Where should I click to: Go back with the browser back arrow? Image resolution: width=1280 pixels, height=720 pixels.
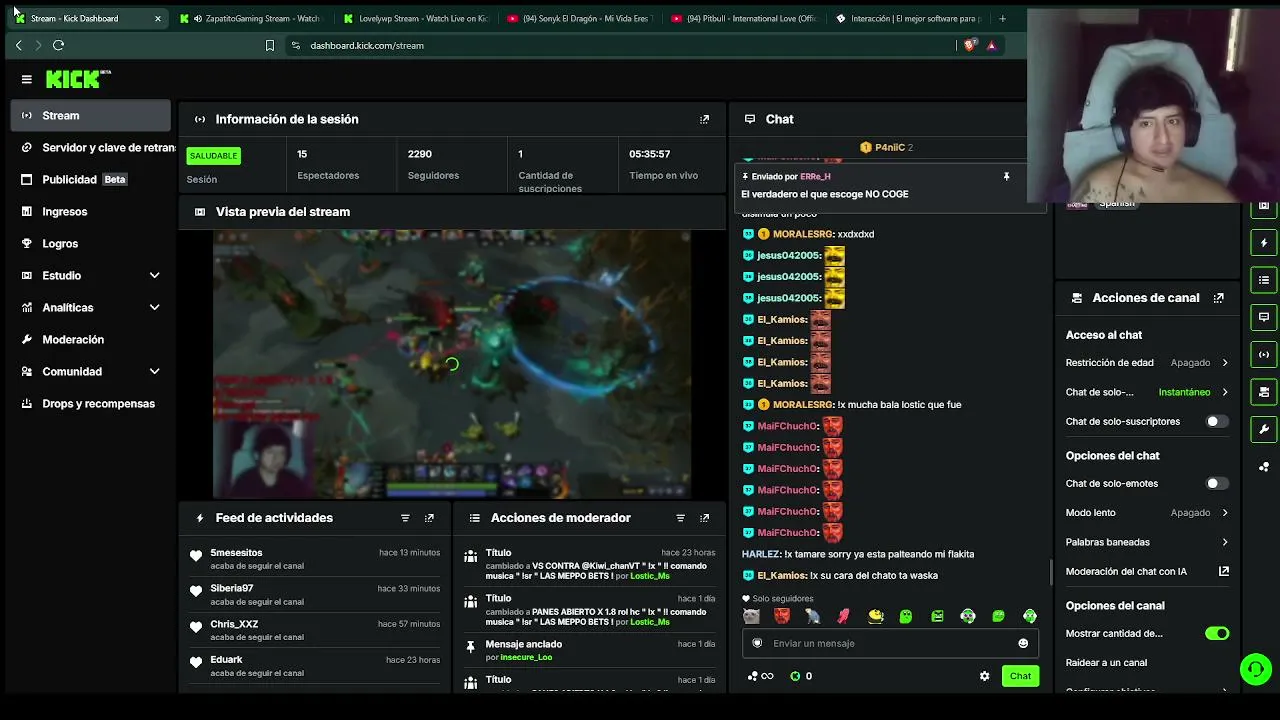click(x=18, y=45)
